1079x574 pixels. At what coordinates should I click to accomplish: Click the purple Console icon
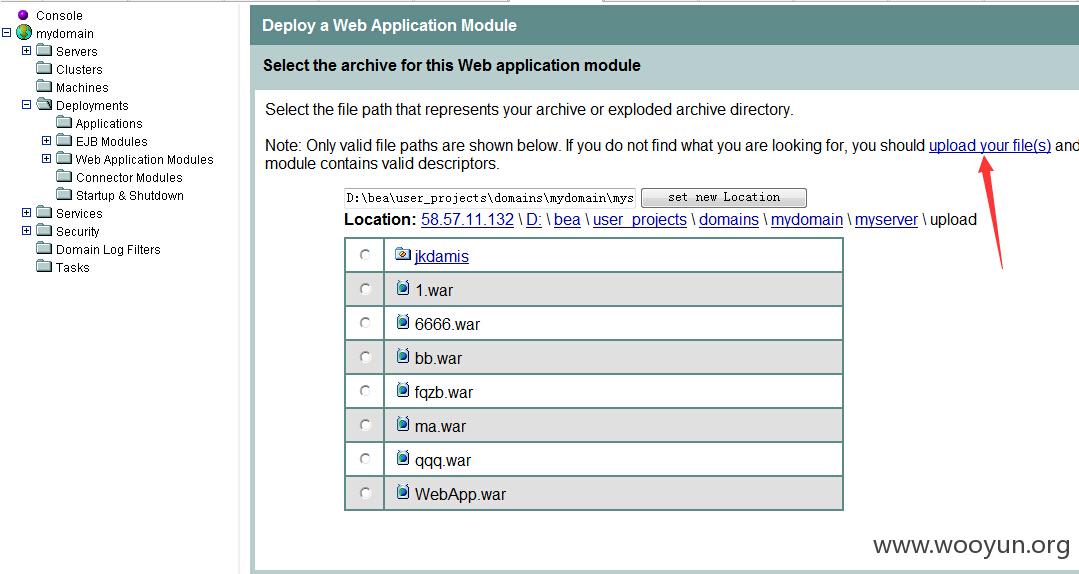tap(23, 14)
